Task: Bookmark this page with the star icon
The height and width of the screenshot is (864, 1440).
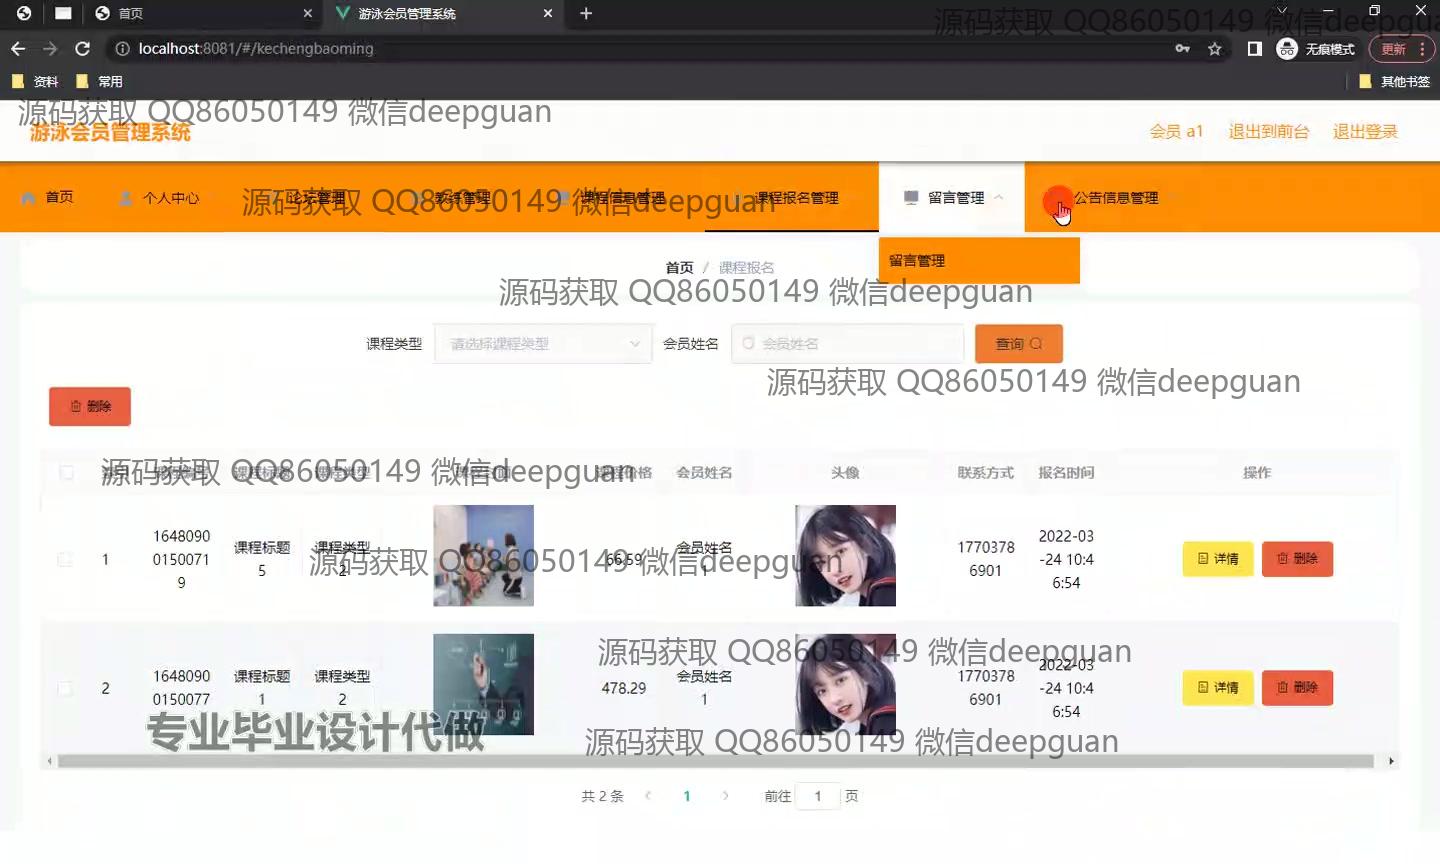Action: pyautogui.click(x=1215, y=49)
